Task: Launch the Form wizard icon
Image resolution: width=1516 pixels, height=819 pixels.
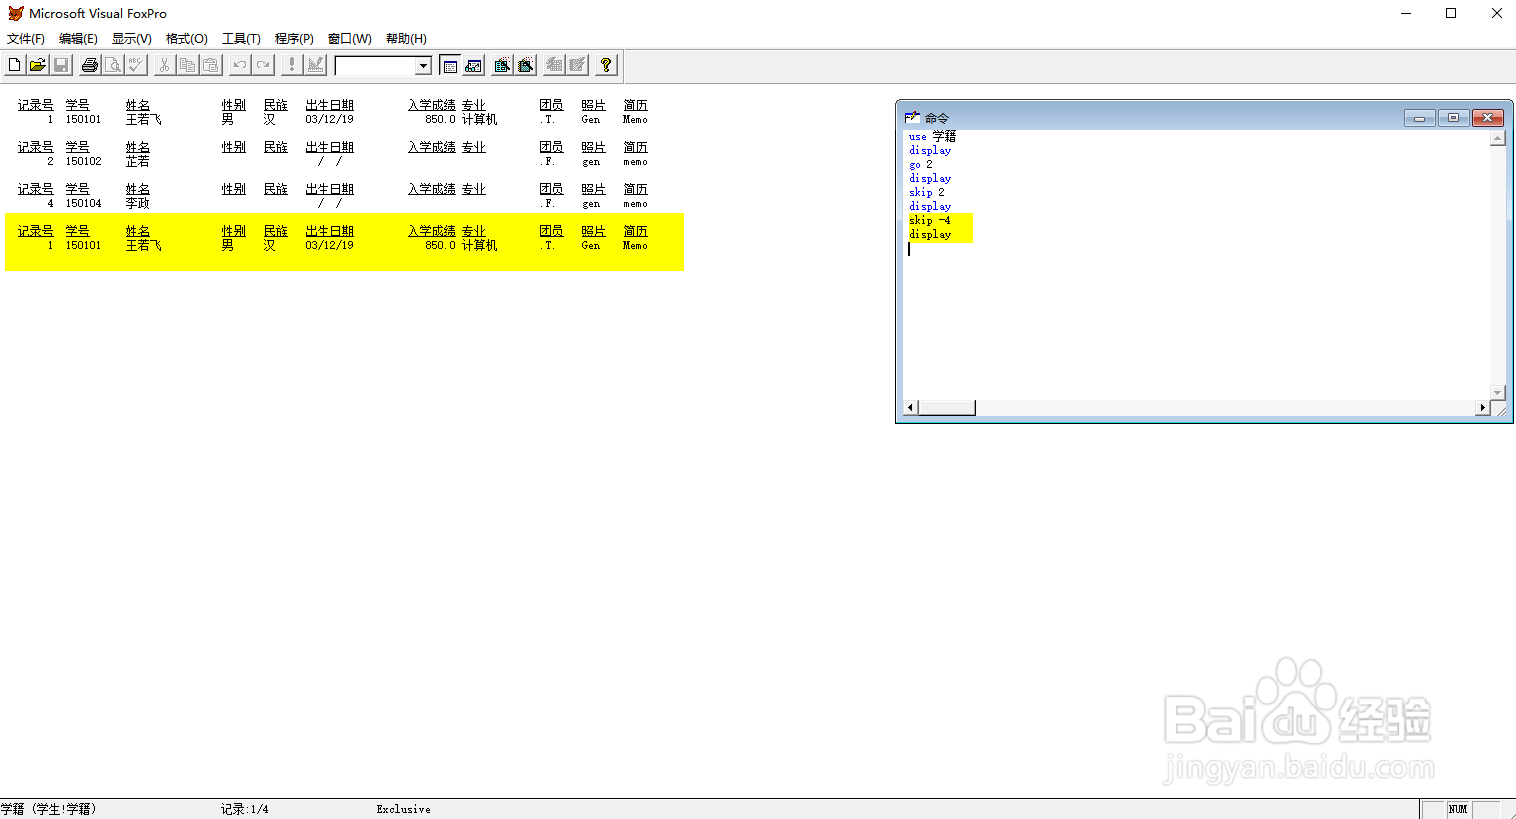Action: point(502,65)
